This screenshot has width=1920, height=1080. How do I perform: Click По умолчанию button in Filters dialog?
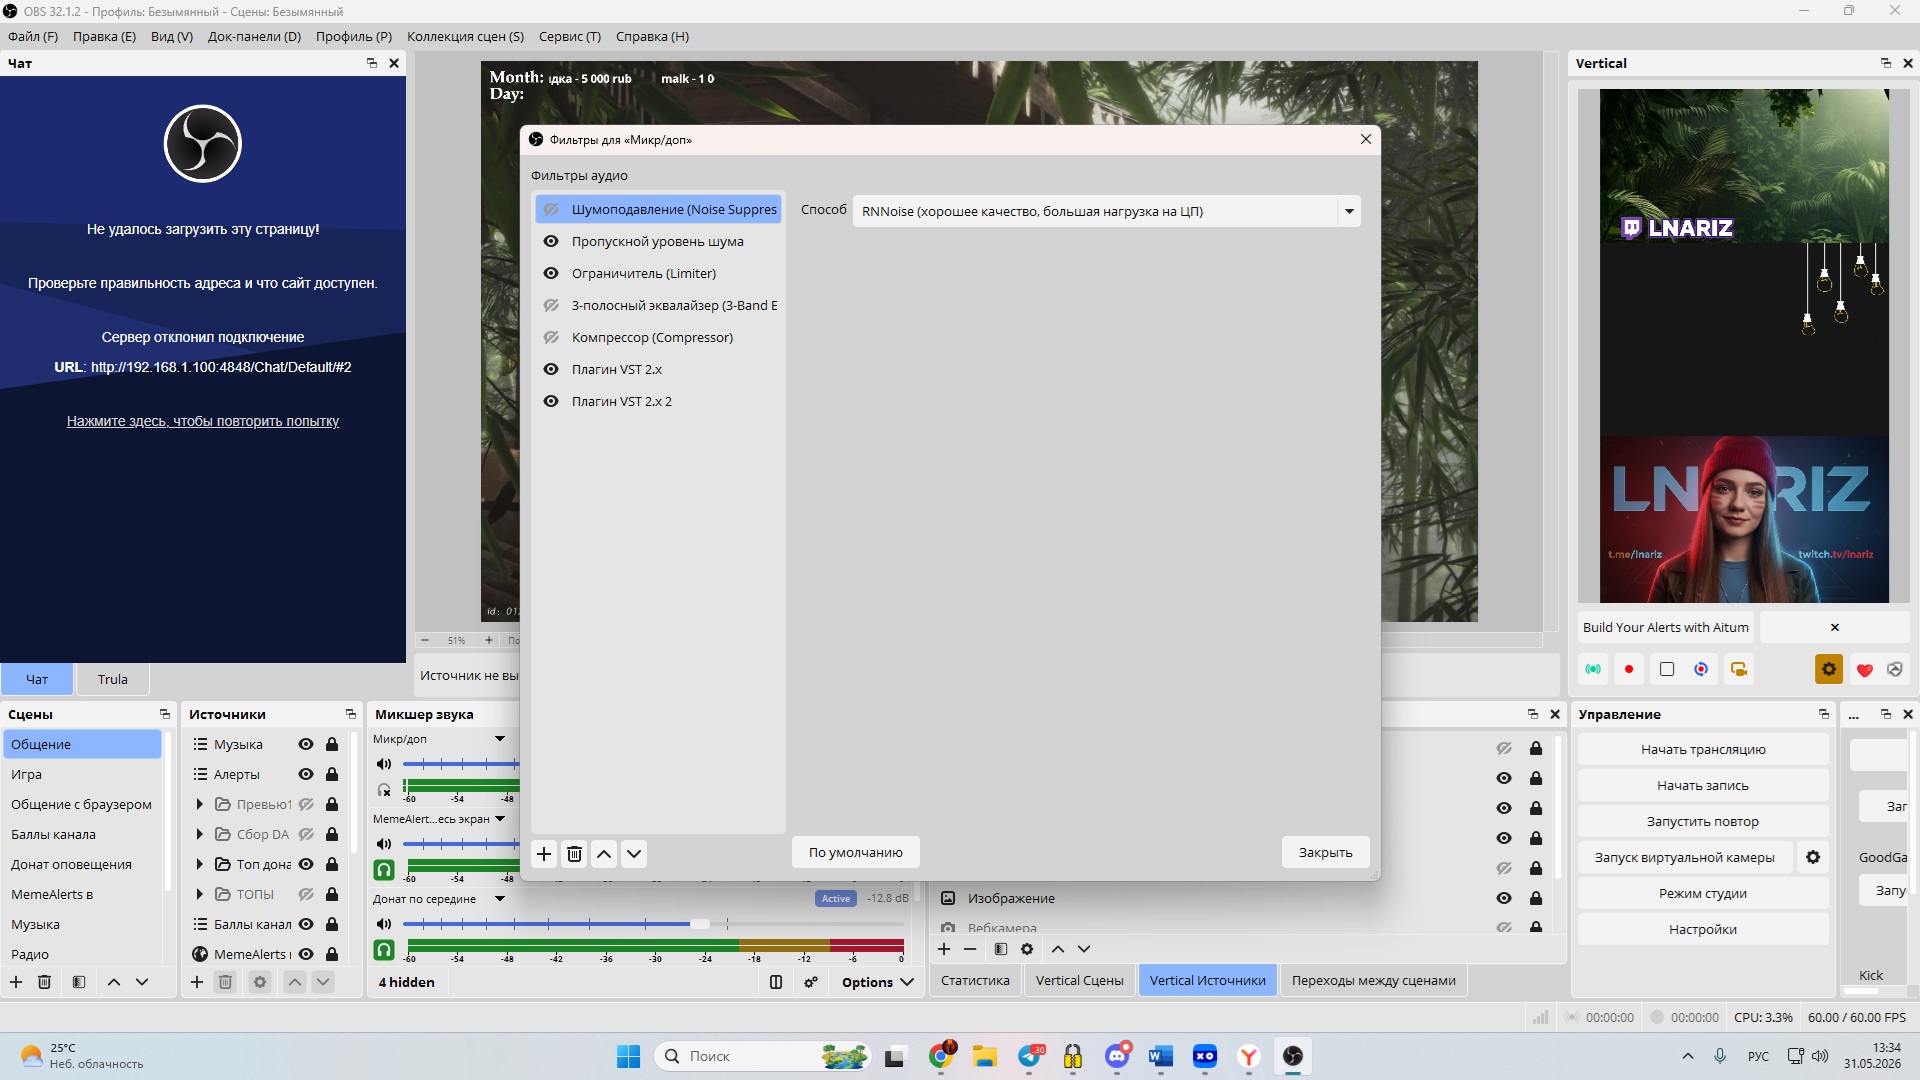[x=856, y=852]
